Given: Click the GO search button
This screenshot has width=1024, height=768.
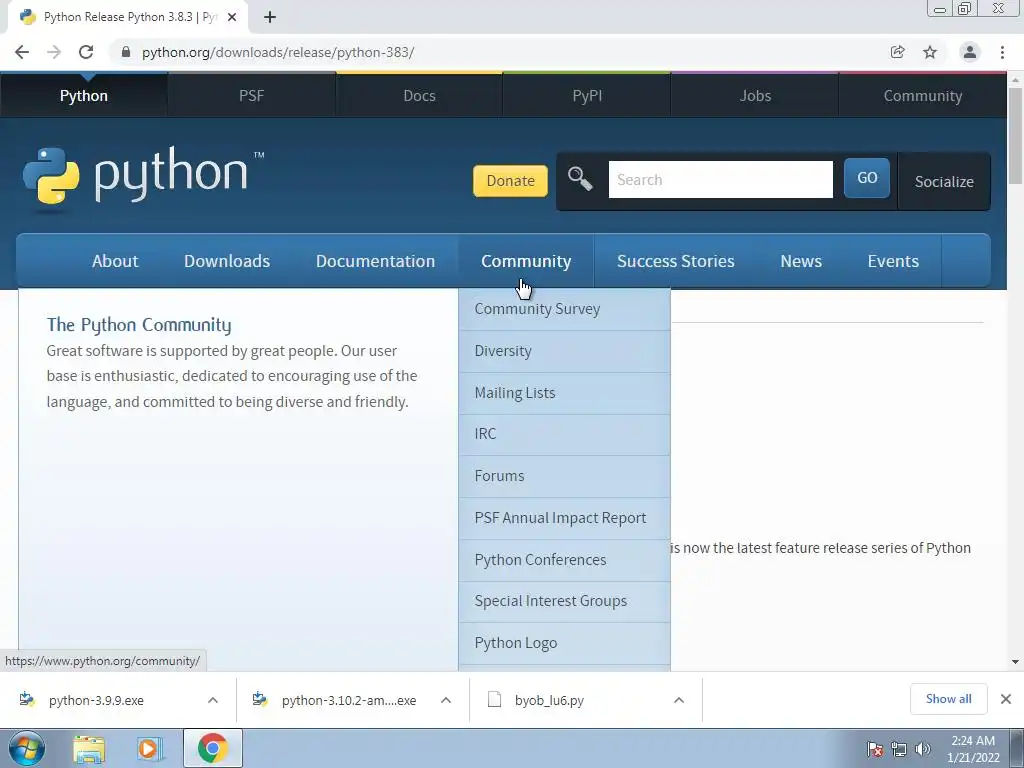Looking at the screenshot, I should click(x=867, y=178).
